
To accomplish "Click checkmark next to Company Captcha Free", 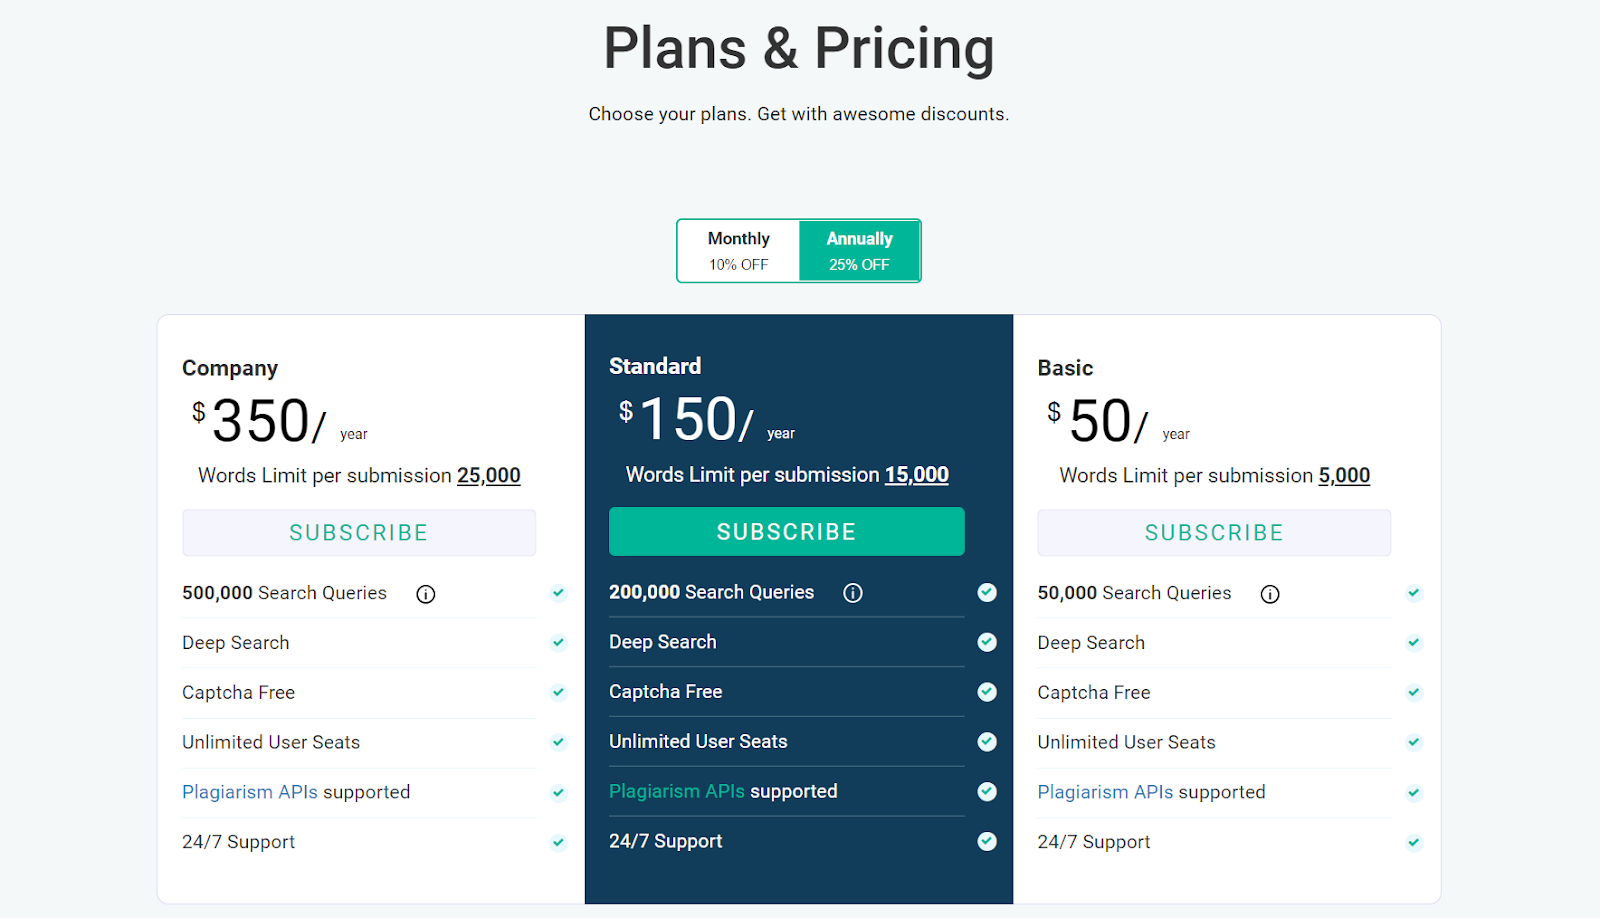I will tap(558, 692).
